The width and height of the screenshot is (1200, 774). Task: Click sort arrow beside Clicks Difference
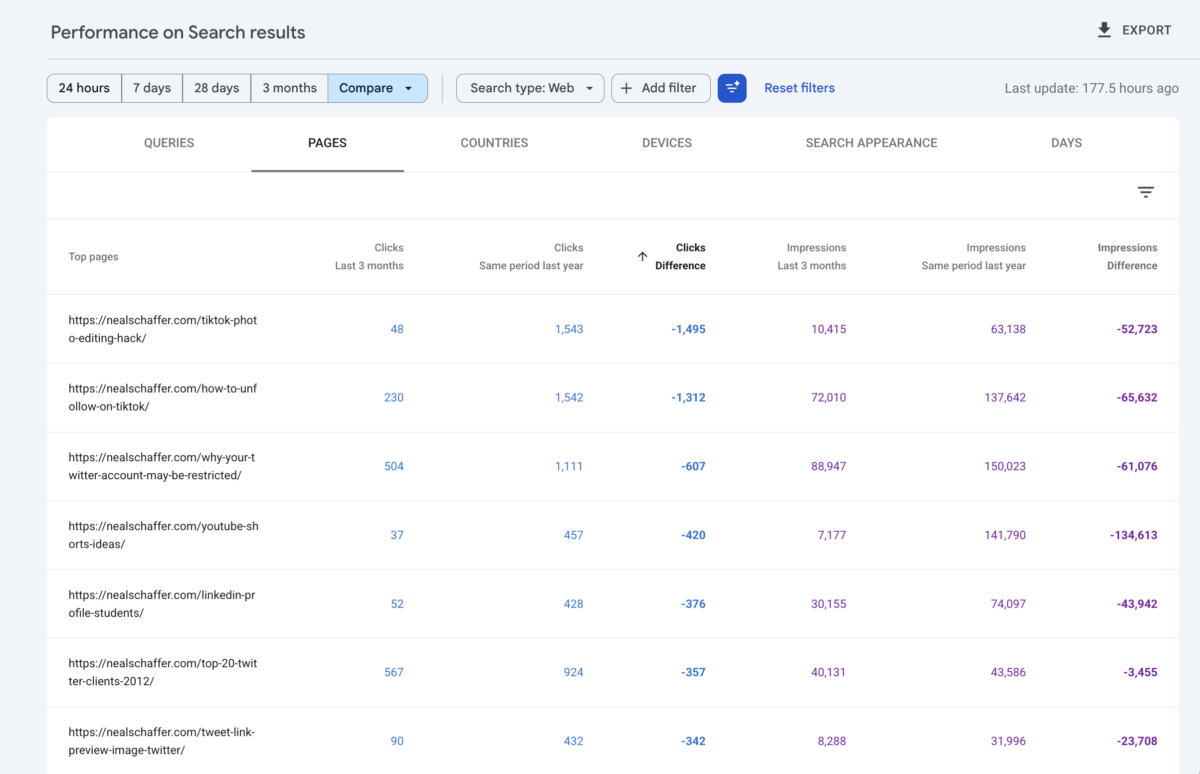point(642,257)
